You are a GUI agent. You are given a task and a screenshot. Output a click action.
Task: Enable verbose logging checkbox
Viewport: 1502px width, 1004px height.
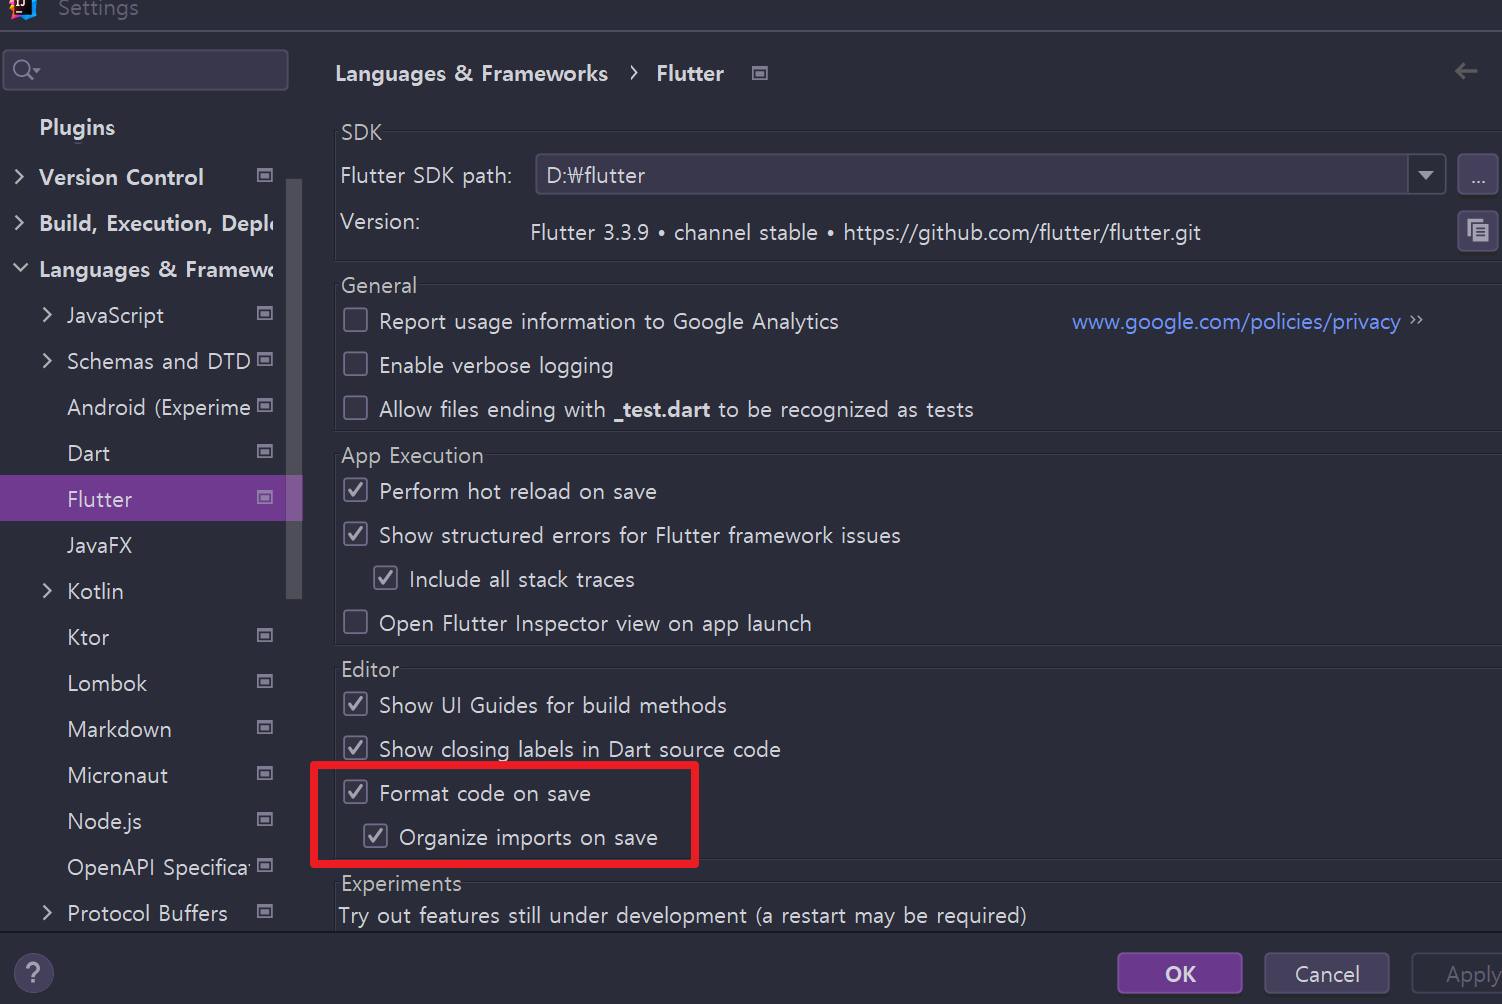coord(355,364)
